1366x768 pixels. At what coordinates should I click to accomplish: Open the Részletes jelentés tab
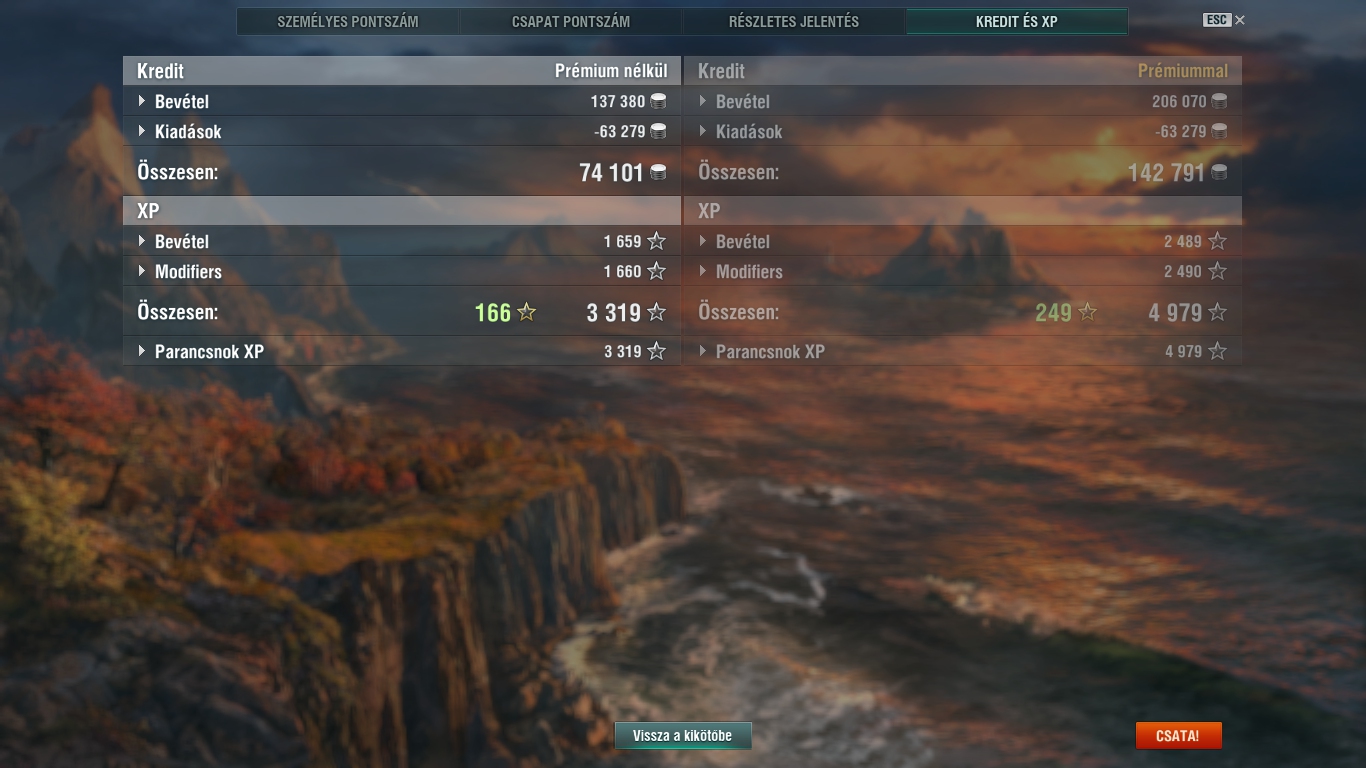point(794,21)
